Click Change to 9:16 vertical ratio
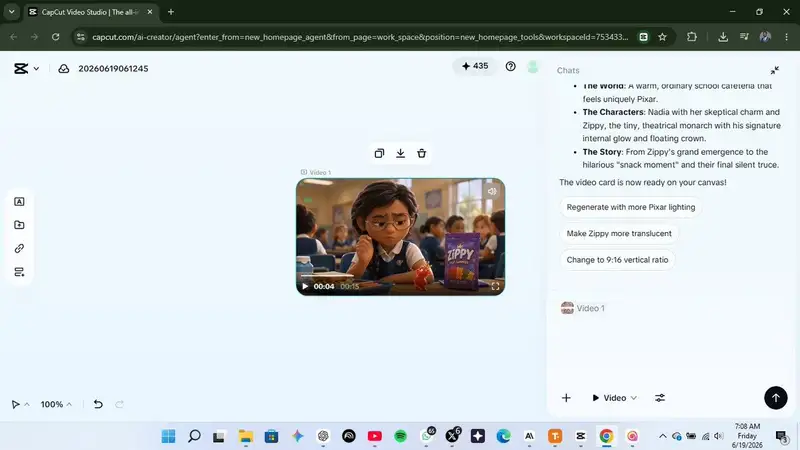The image size is (800, 450). [x=617, y=260]
